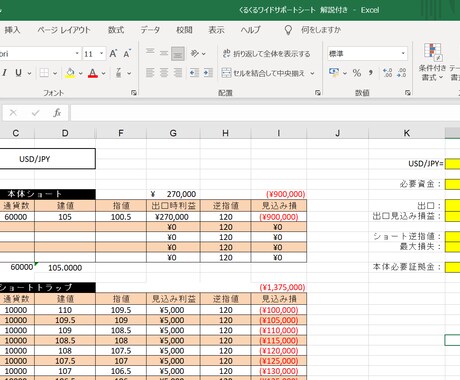Viewport: 460px width, 380px height.
Task: Open the ページ レイアウト tab
Action: pos(64,30)
